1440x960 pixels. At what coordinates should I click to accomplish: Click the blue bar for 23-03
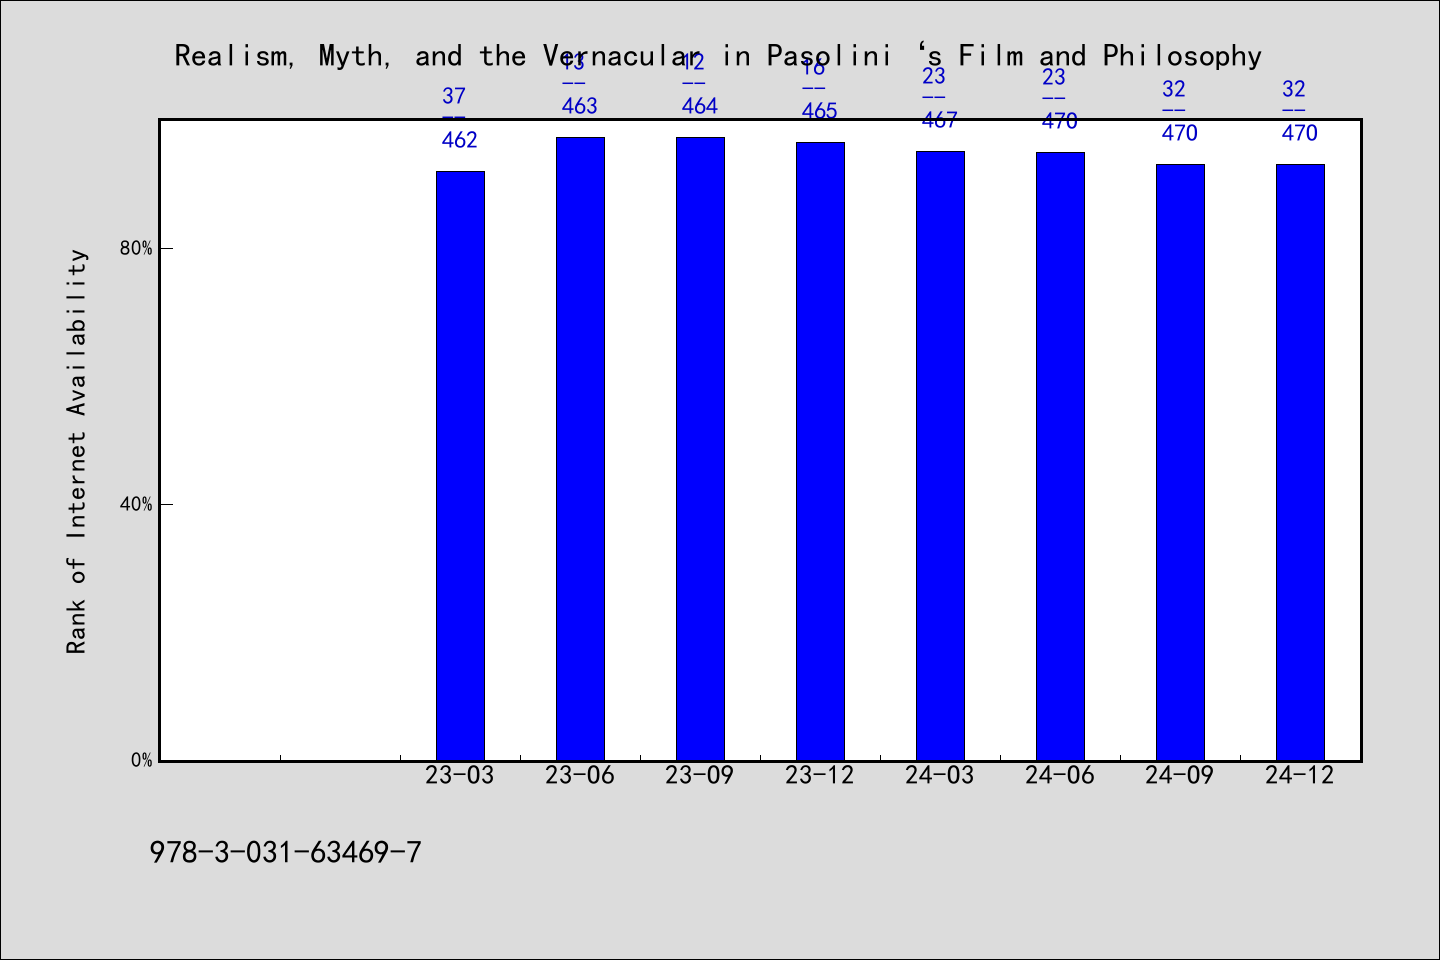pos(460,466)
